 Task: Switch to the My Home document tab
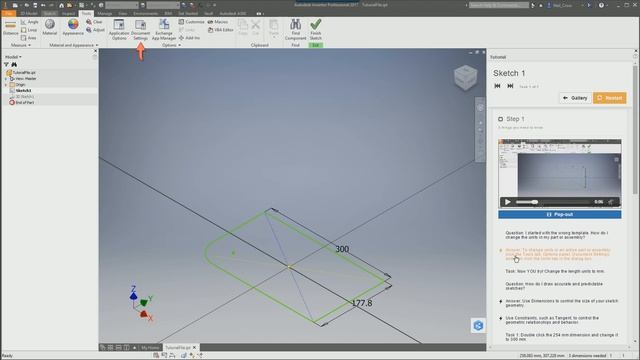click(150, 347)
